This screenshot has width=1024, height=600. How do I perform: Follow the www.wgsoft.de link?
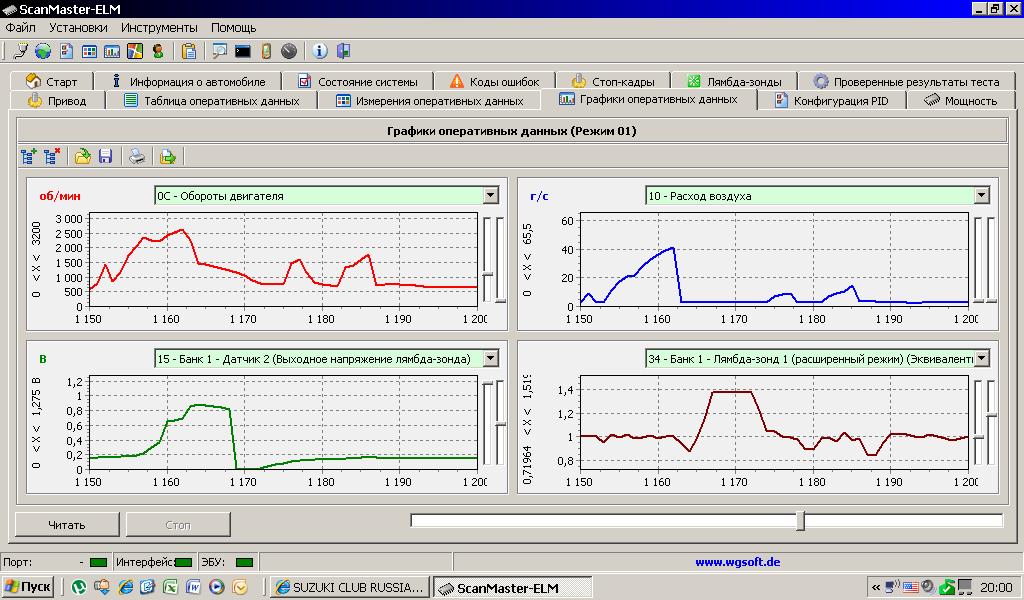(x=737, y=562)
